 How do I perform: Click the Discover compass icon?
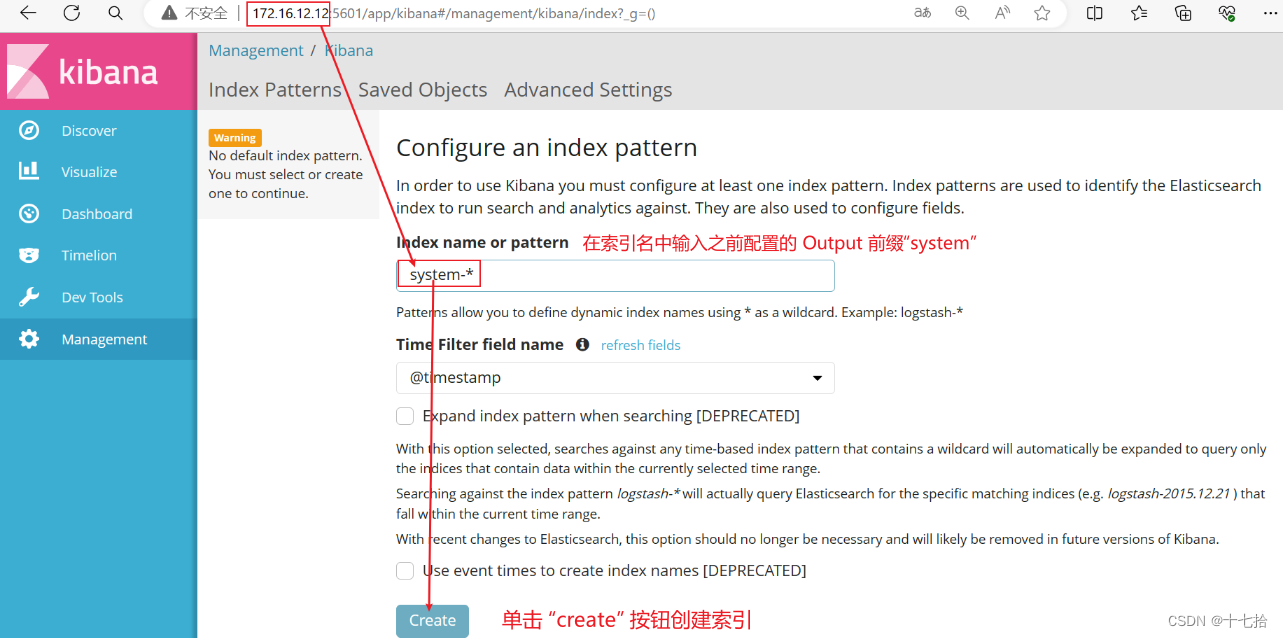(29, 130)
